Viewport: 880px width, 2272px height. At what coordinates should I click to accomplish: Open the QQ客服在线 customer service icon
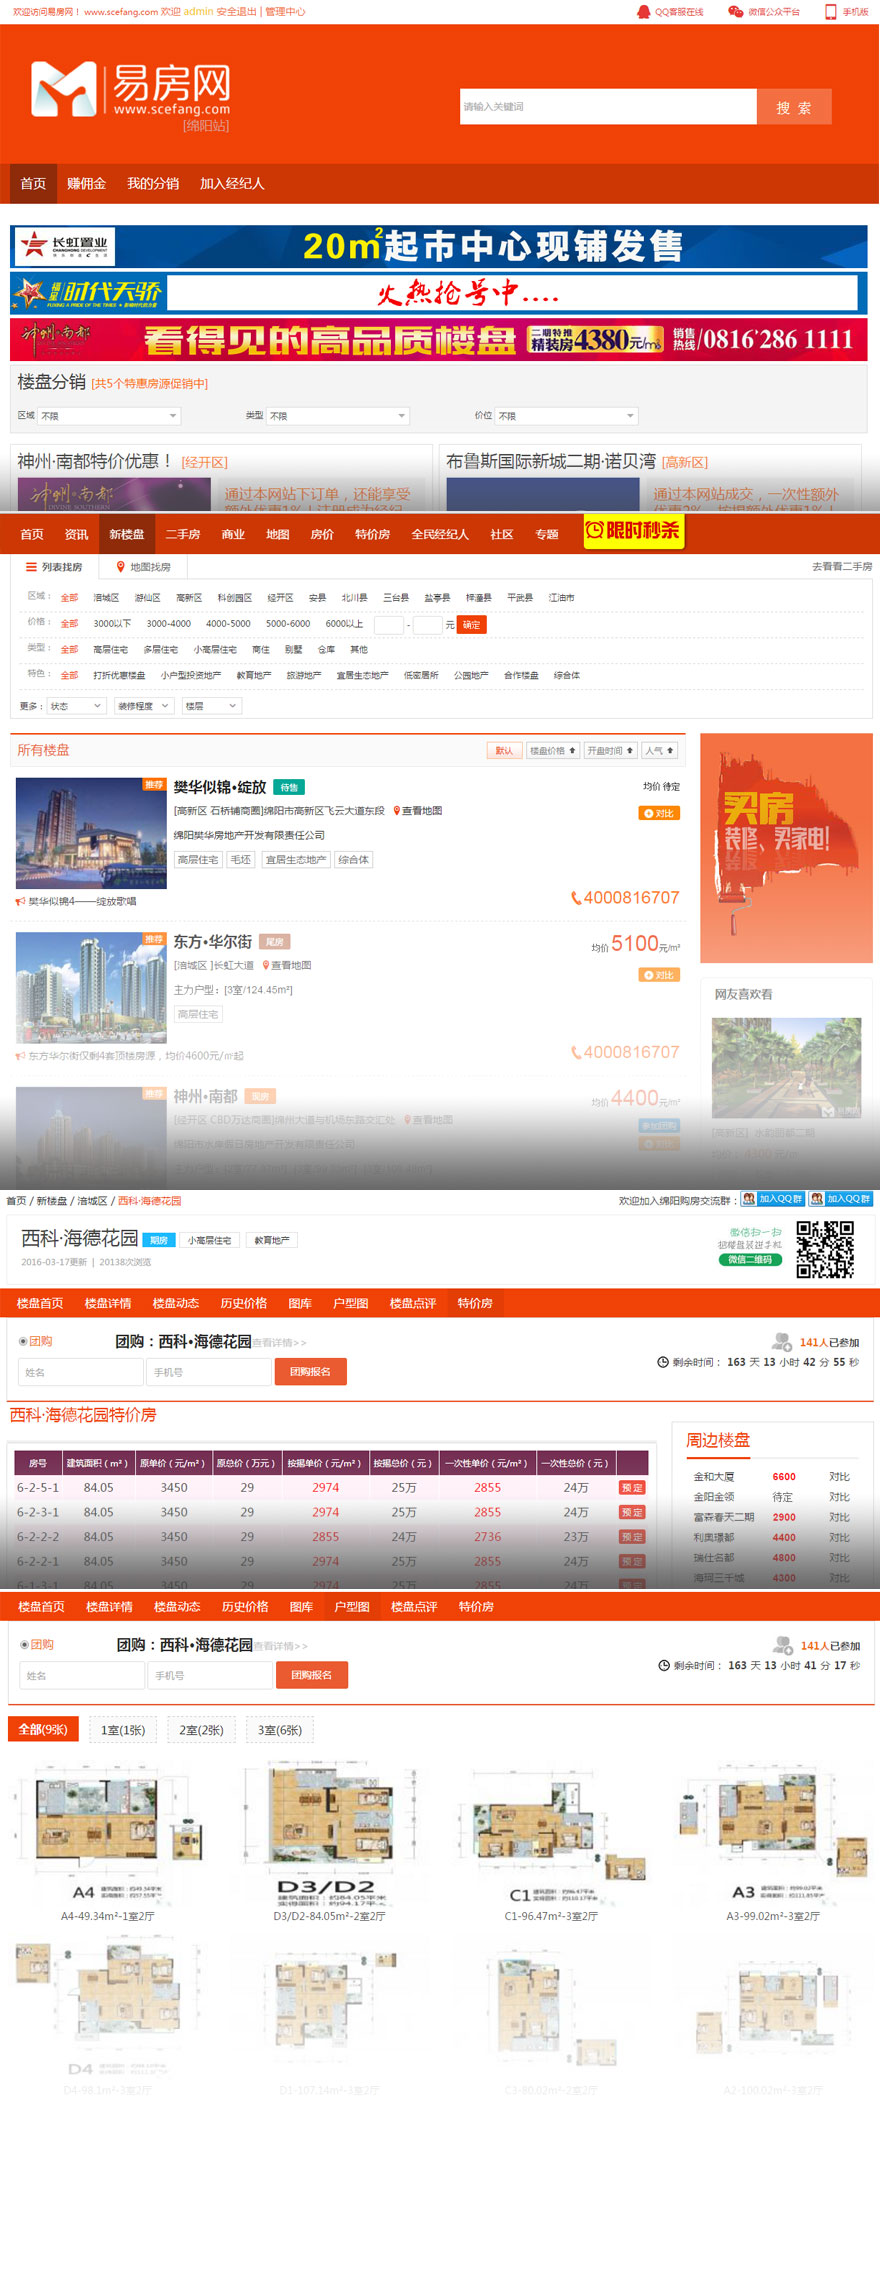click(643, 12)
